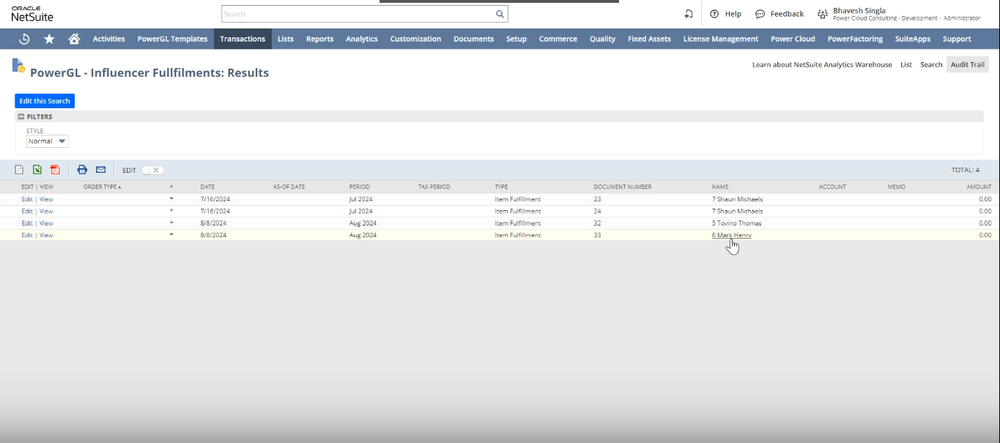
Task: Toggle the inline EDIT switch
Action: (x=152, y=170)
